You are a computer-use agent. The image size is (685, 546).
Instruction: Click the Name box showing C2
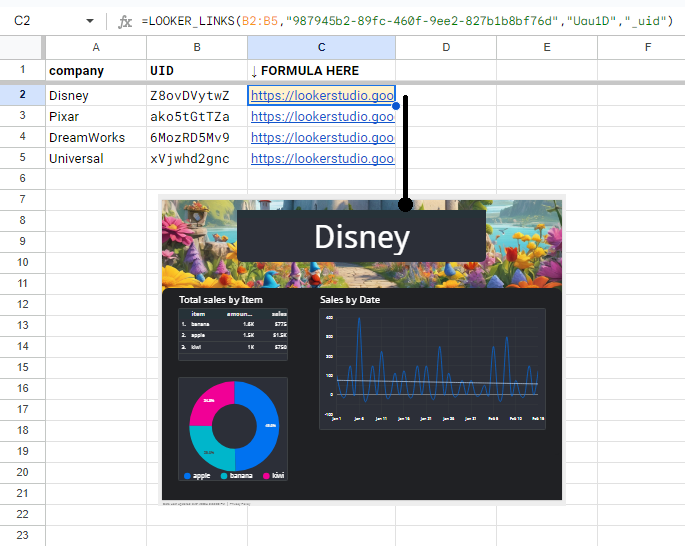click(x=22, y=21)
